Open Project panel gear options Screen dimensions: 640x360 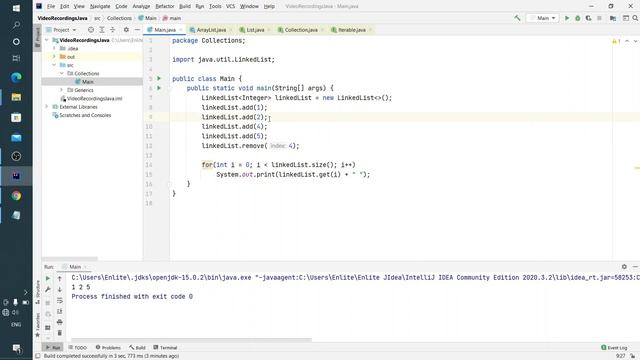click(126, 30)
